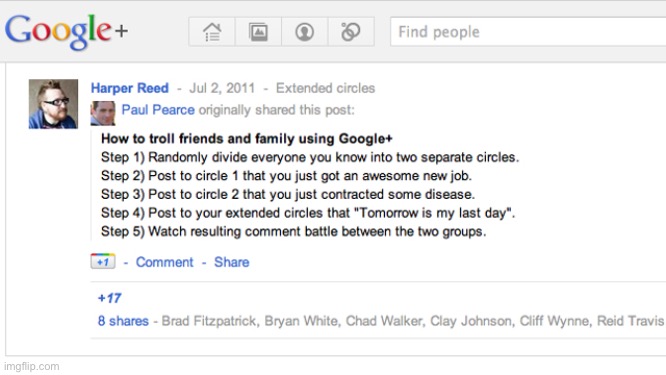Open the Harper Reed name link
666x375 pixels.
tap(130, 88)
